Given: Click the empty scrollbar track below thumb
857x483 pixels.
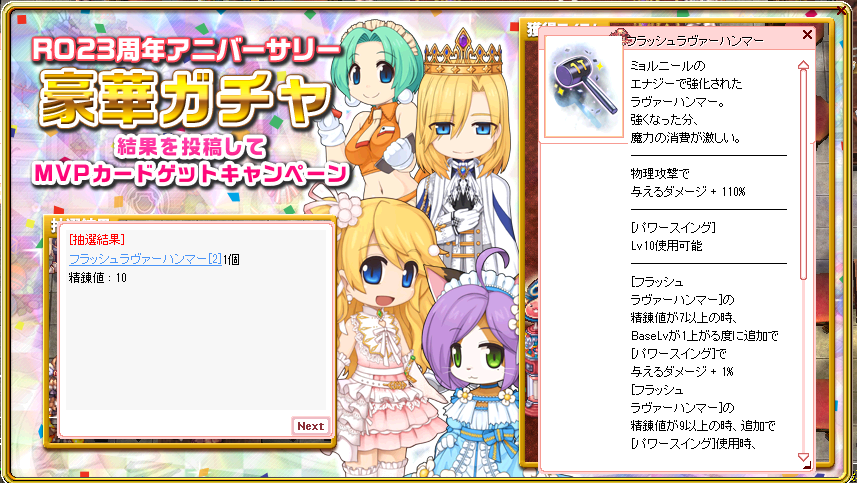Looking at the screenshot, I should 803,365.
